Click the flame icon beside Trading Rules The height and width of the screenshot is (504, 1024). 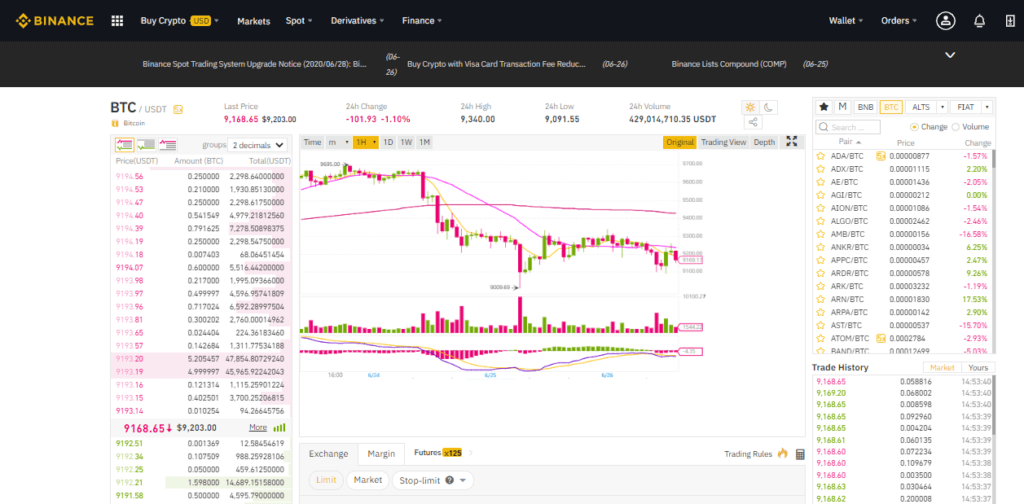782,454
